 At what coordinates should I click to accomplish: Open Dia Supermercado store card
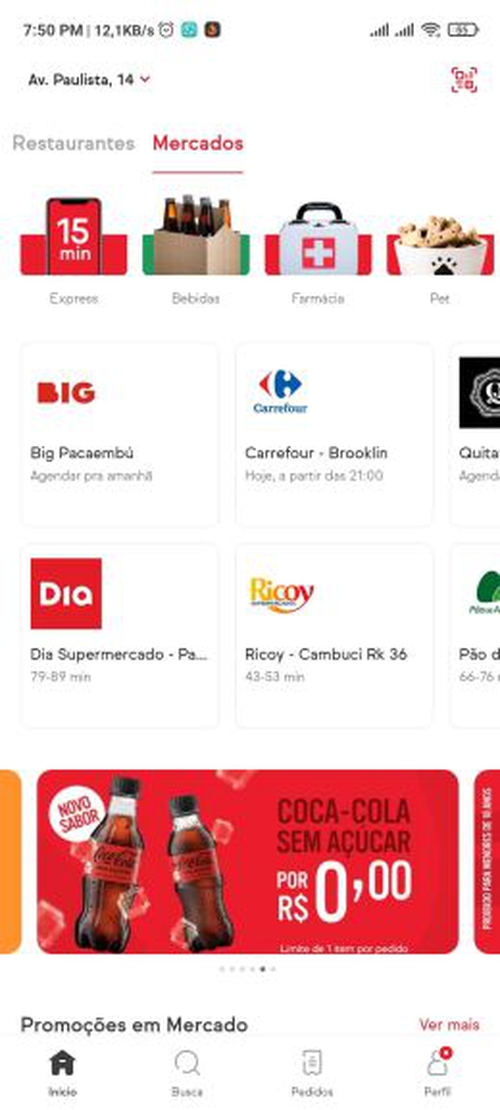click(x=120, y=636)
